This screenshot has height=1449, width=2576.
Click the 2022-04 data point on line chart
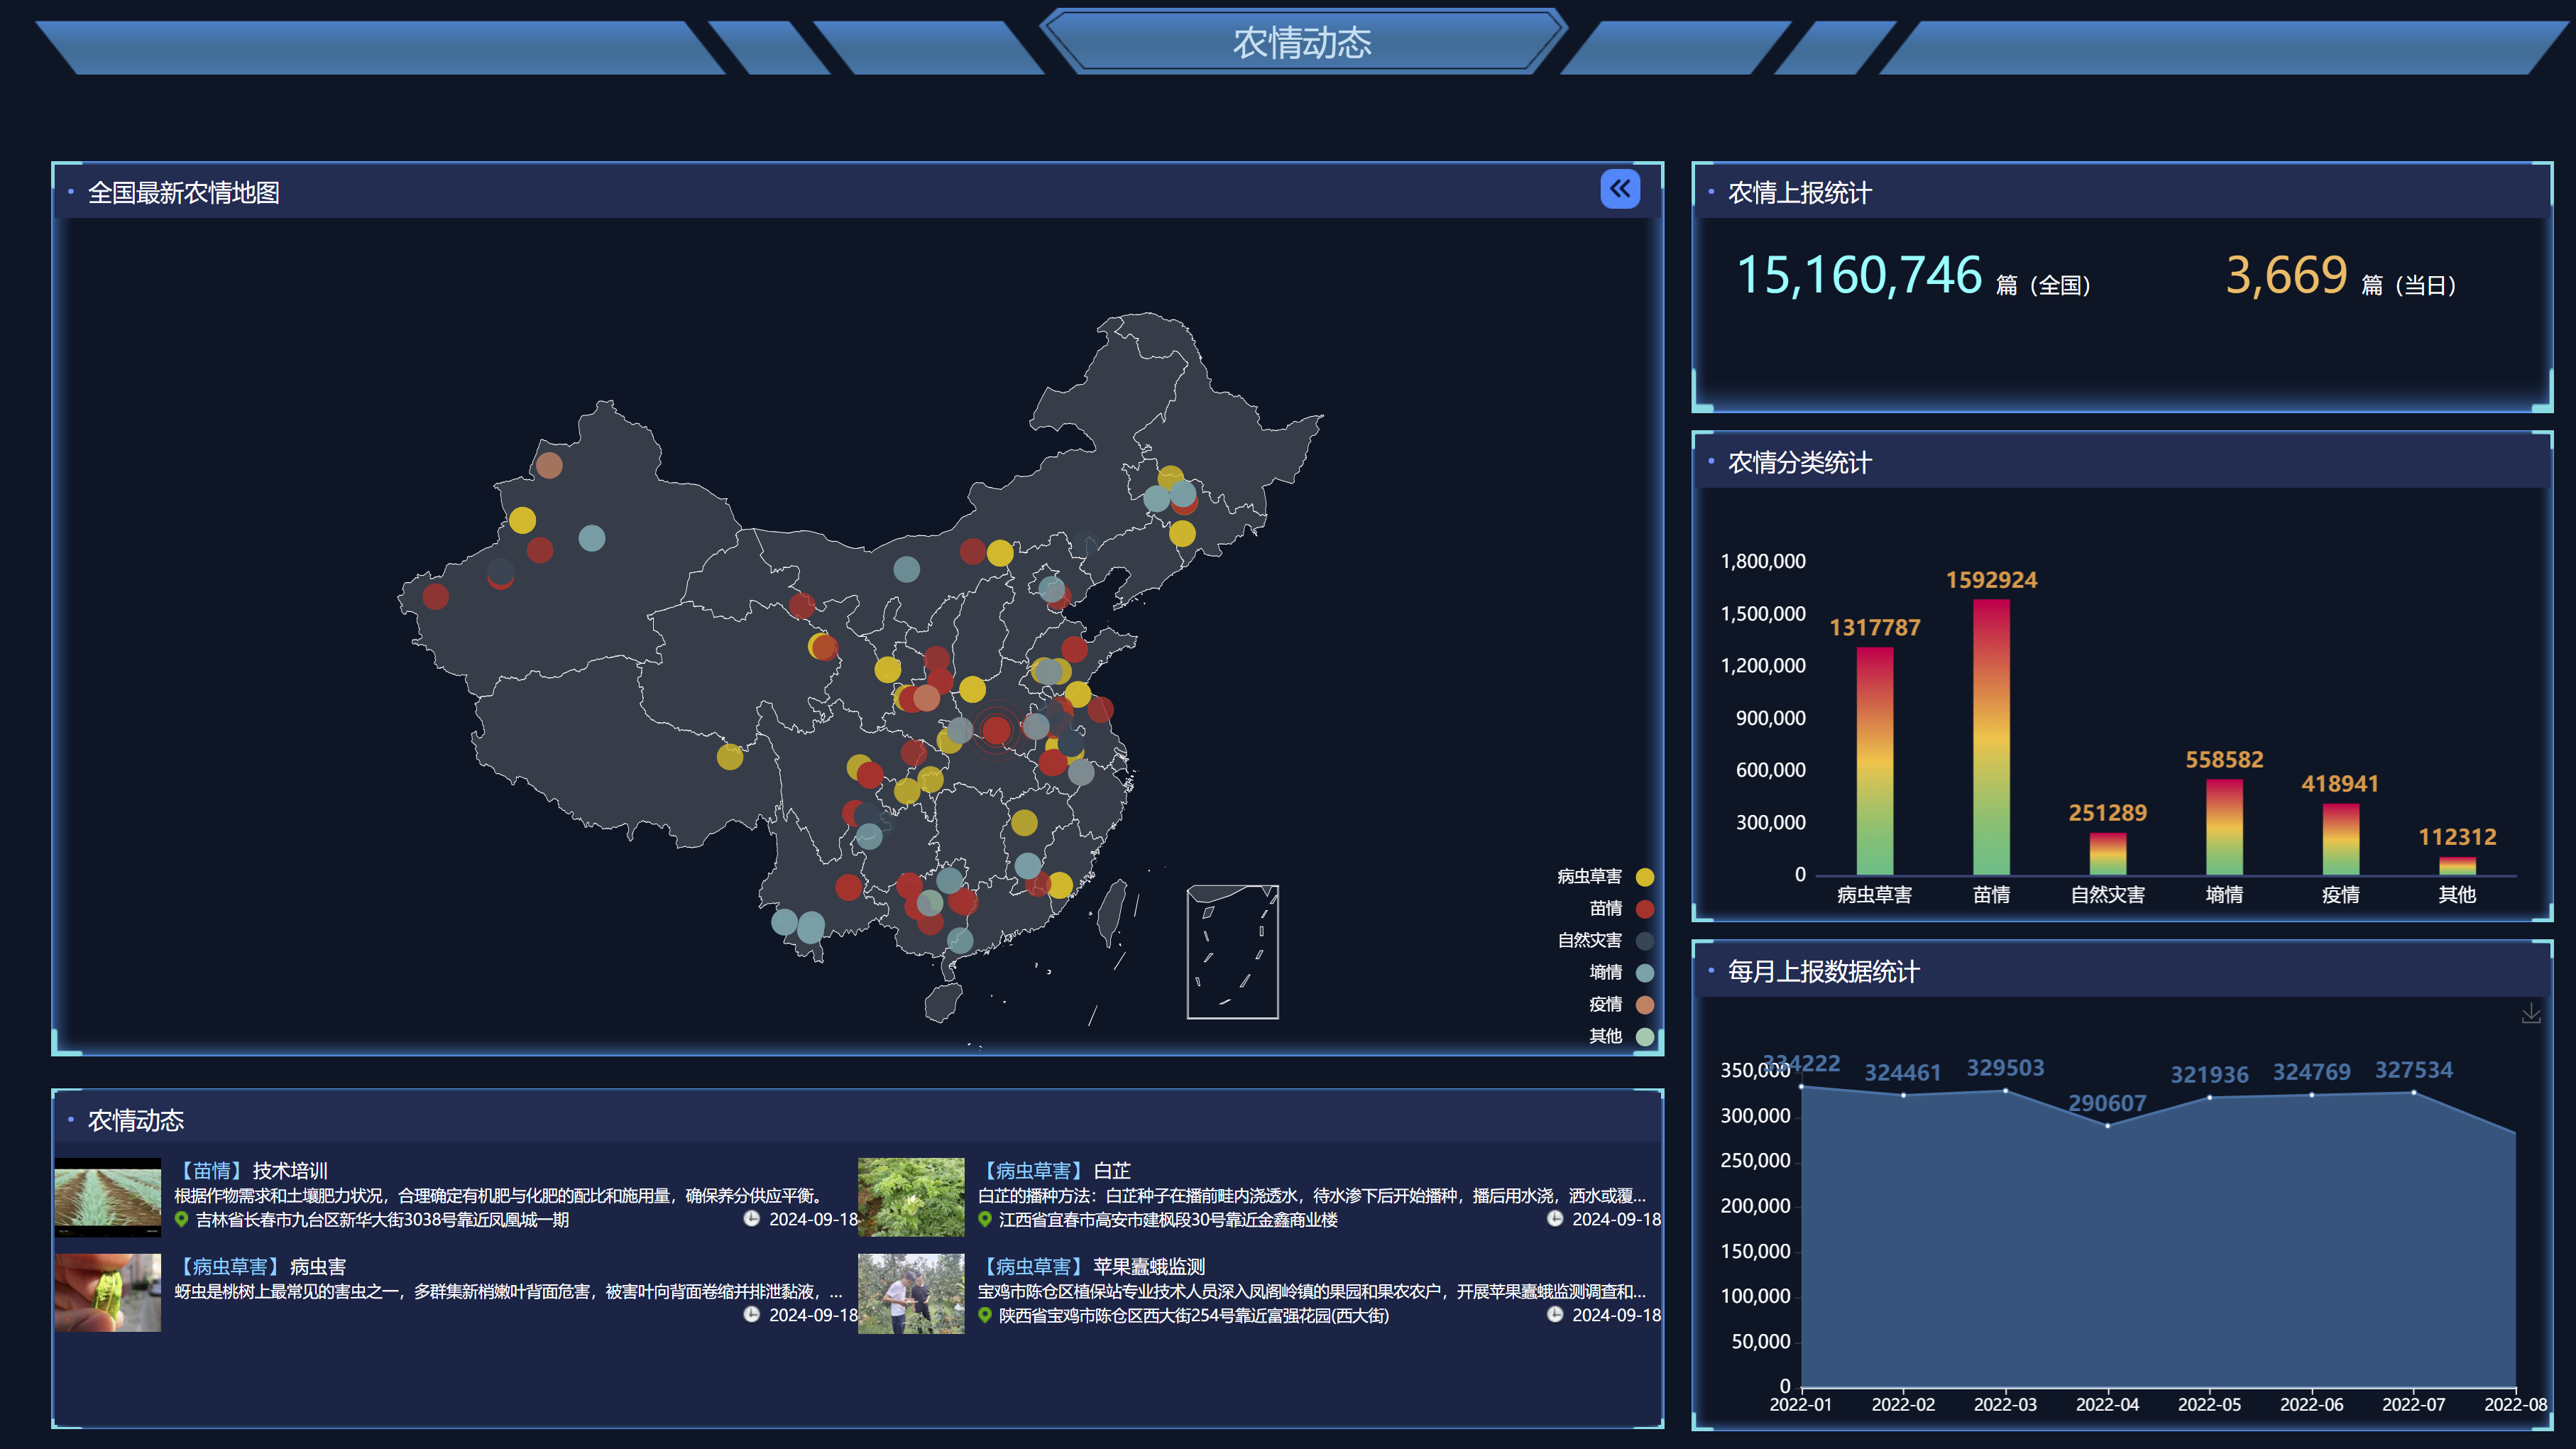point(2107,1126)
